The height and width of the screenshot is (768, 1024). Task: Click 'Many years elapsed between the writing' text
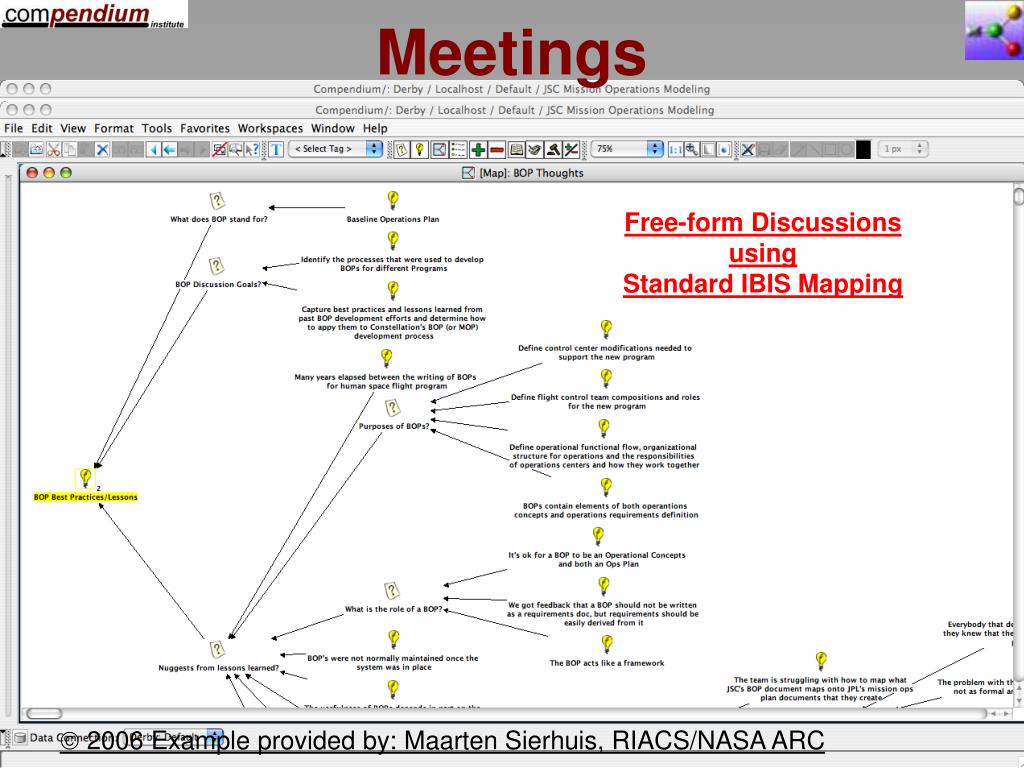pos(385,381)
